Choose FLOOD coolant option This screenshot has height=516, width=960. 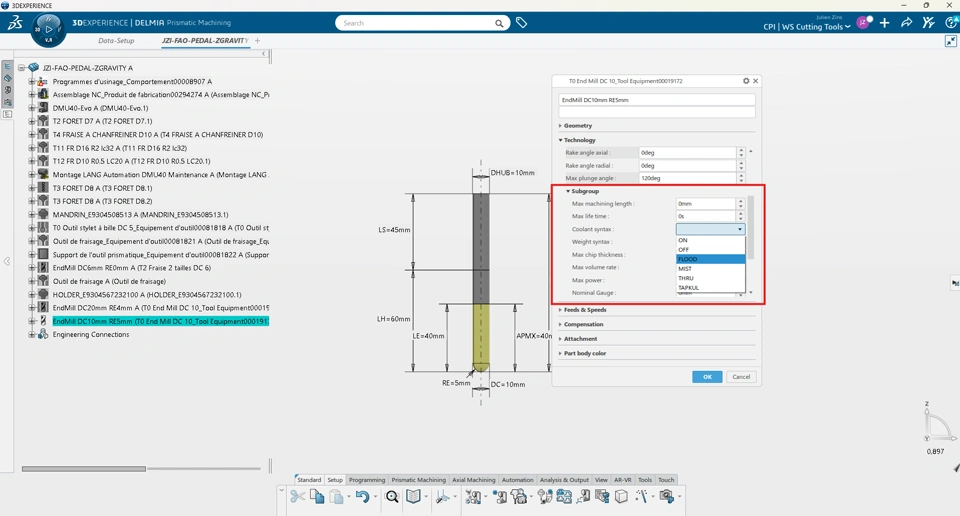[710, 260]
